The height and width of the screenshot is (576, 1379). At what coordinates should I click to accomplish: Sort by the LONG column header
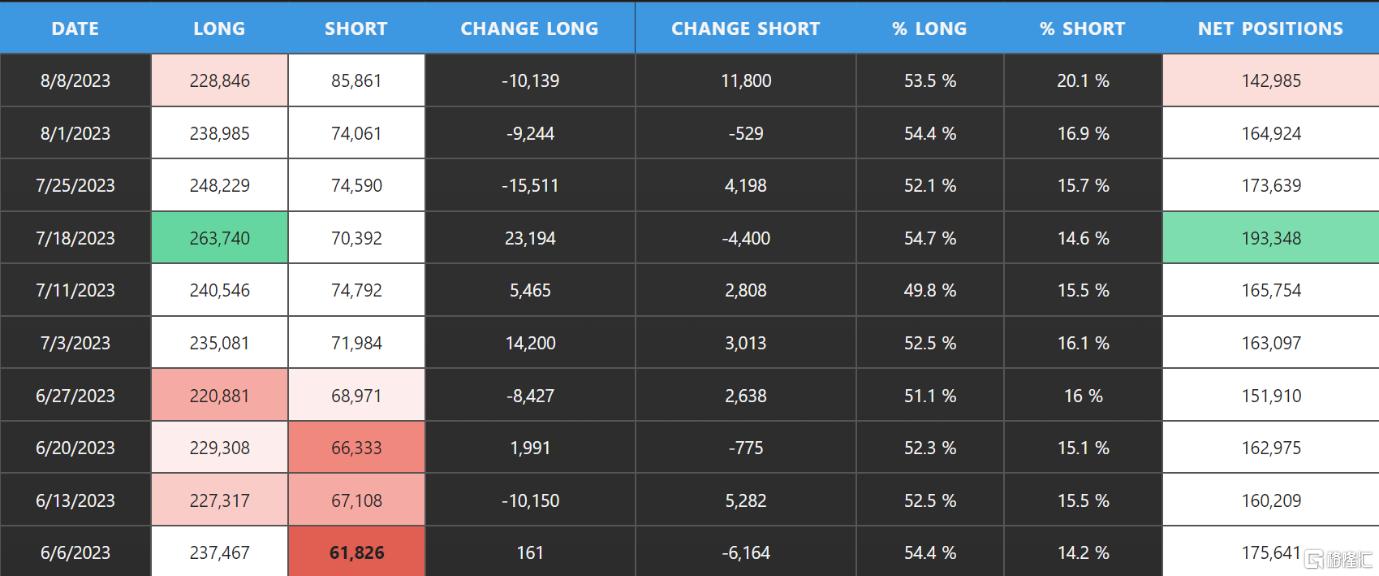tap(219, 28)
